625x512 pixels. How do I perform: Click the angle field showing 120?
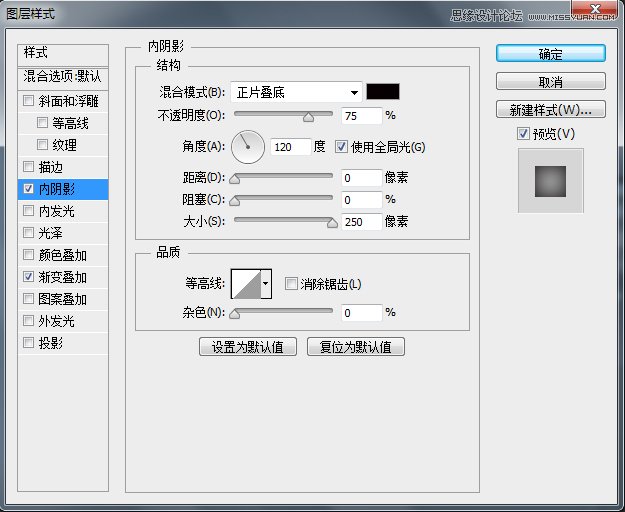[x=291, y=147]
